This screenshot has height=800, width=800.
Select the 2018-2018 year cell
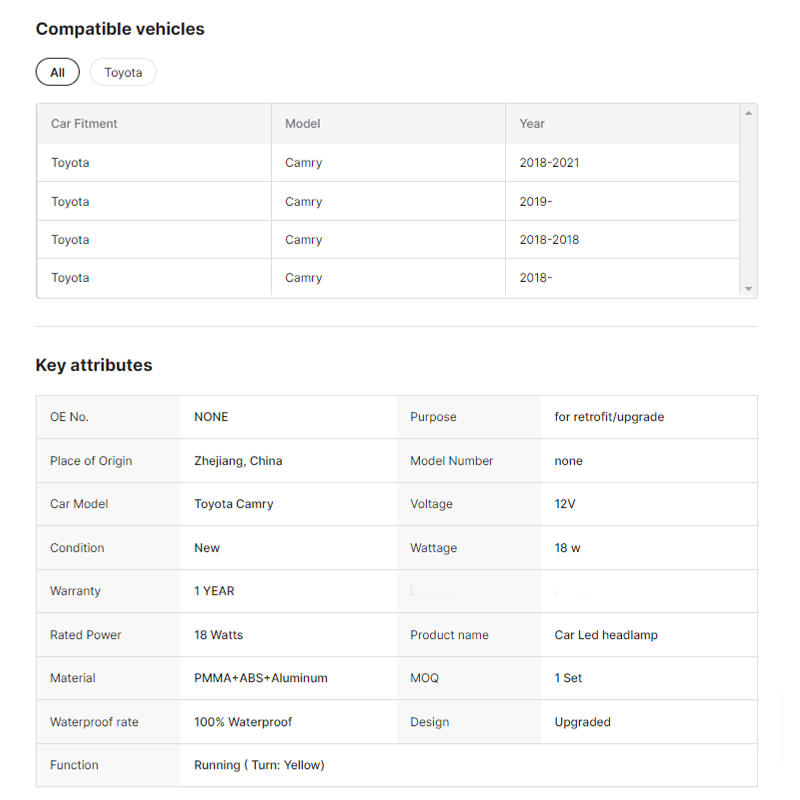[x=549, y=240]
